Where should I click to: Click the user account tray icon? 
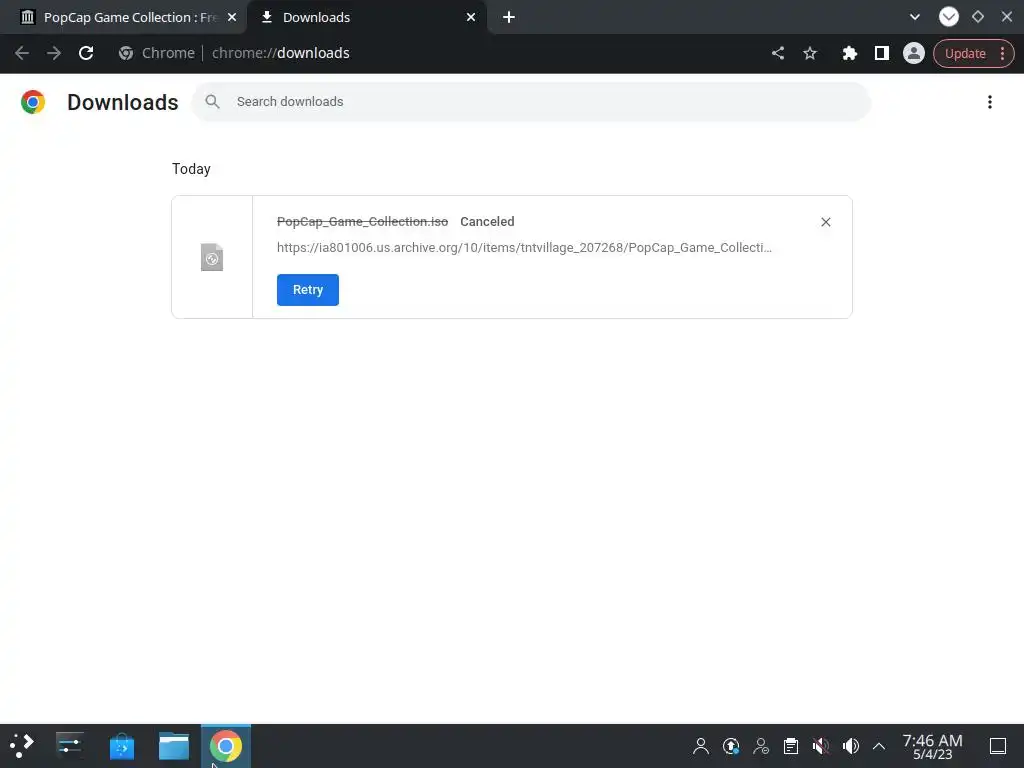point(701,746)
